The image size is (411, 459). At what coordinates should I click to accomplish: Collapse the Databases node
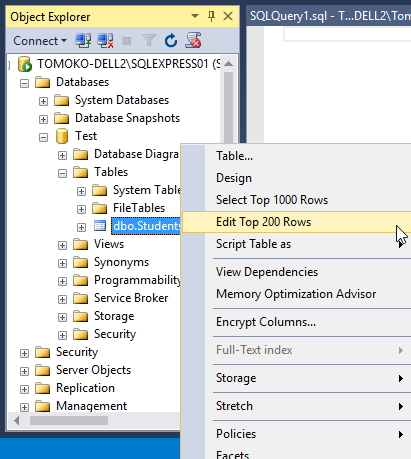(24, 83)
